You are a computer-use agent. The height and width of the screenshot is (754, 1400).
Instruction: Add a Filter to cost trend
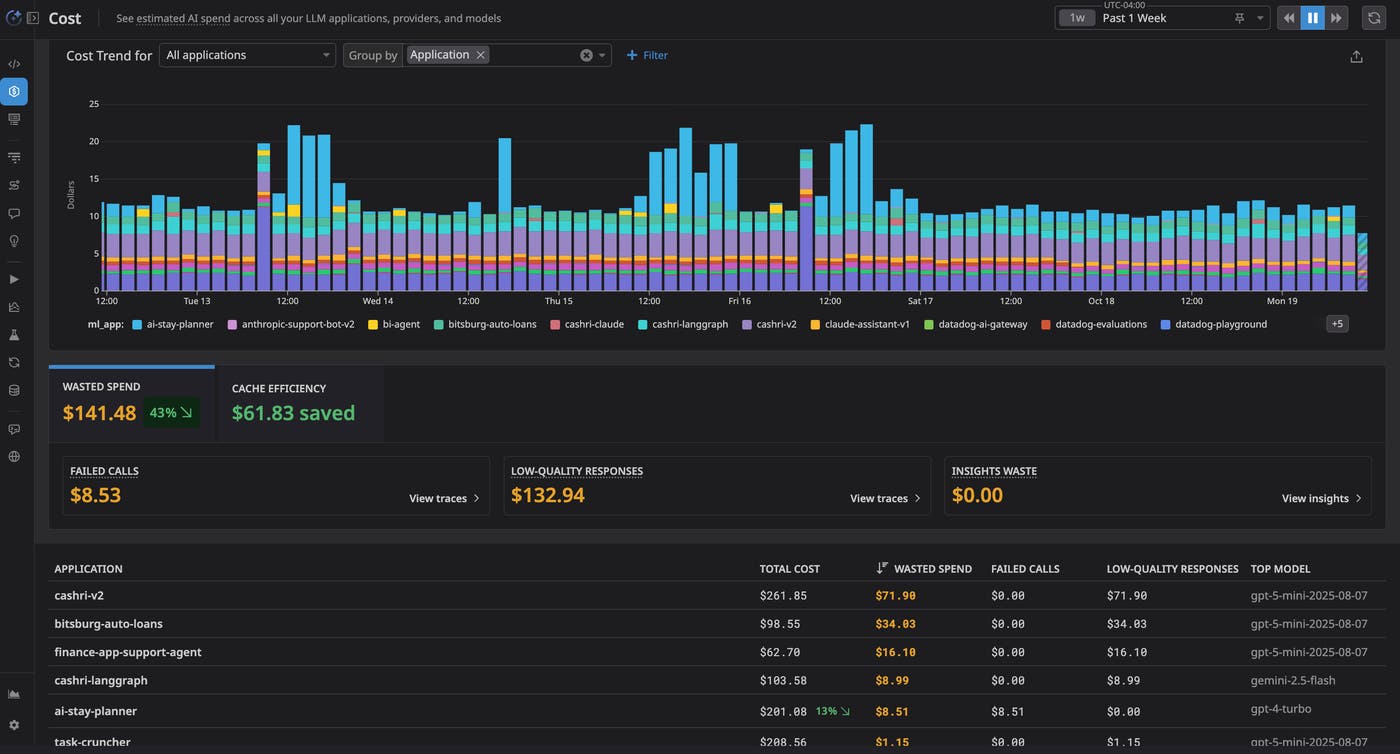tap(647, 55)
